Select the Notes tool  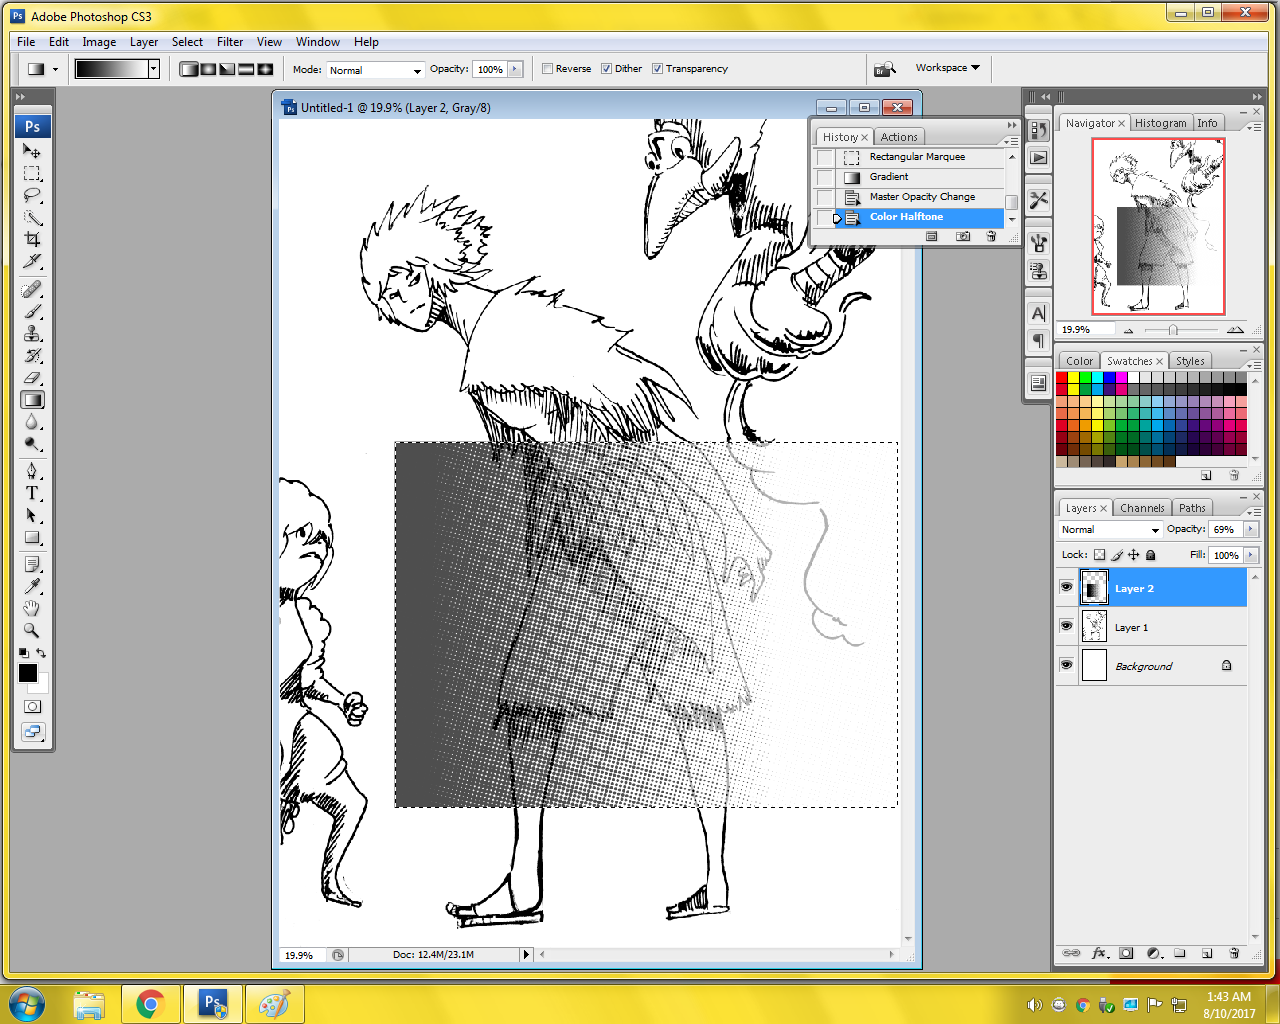32,564
